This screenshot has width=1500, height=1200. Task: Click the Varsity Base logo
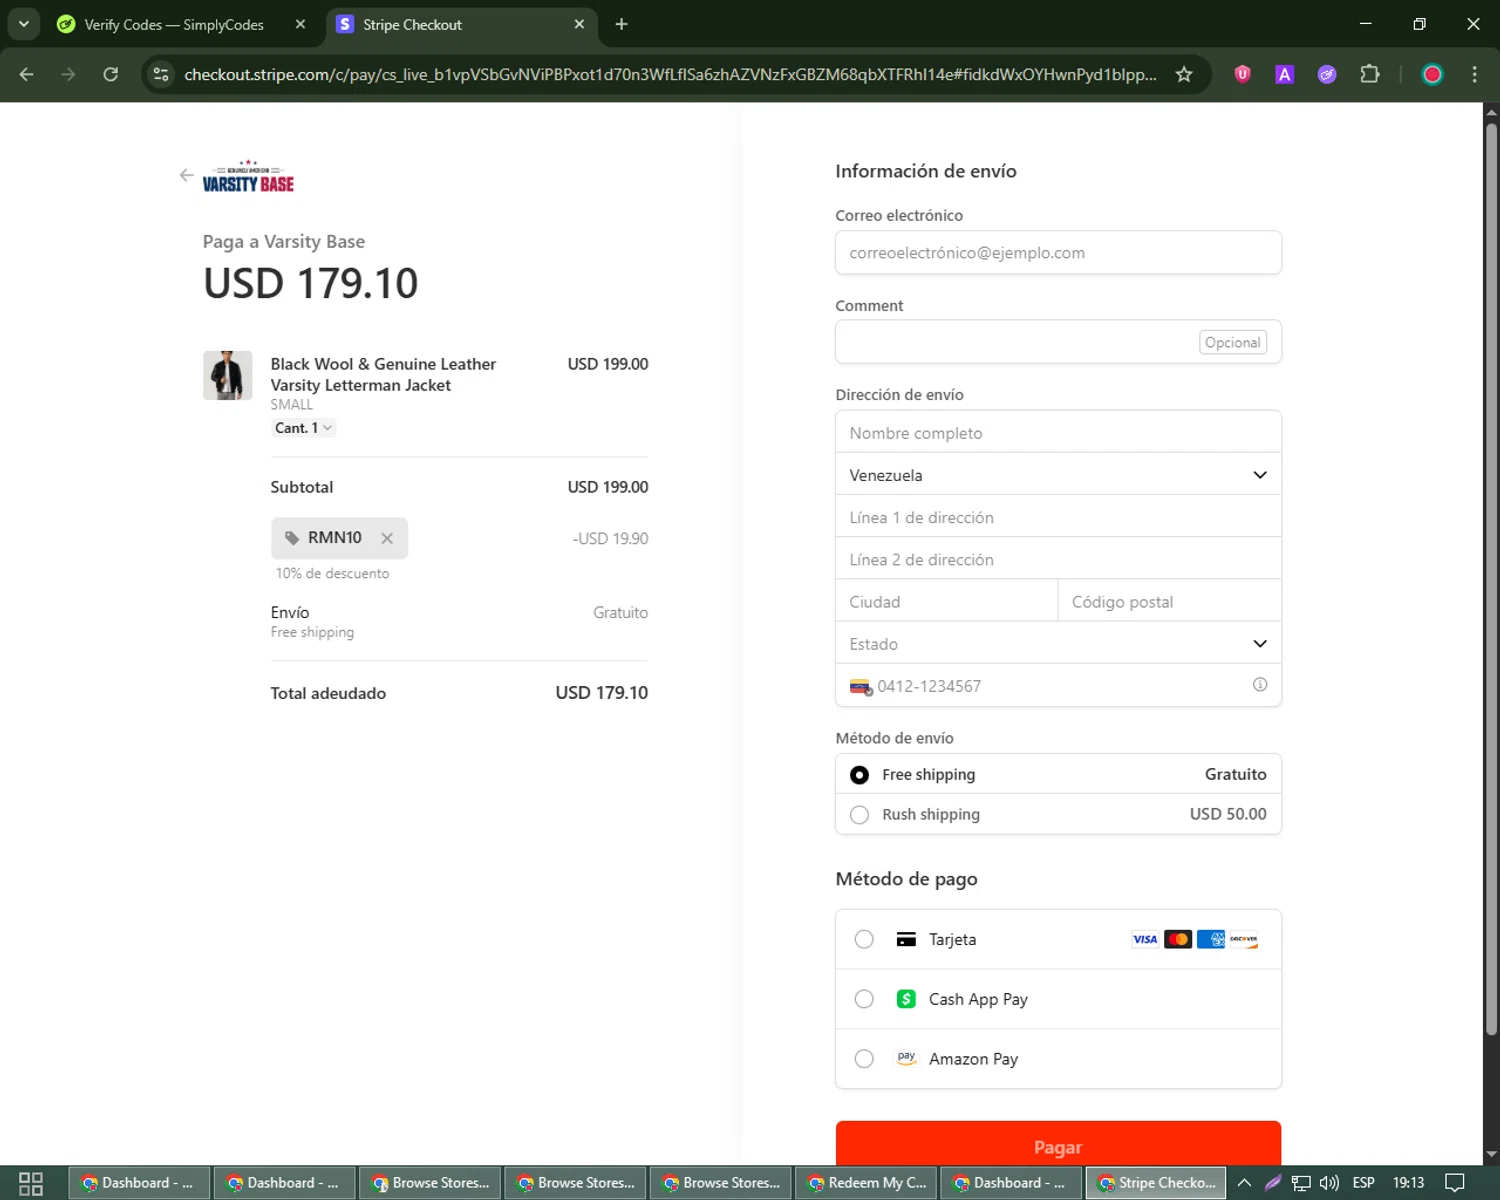(248, 176)
